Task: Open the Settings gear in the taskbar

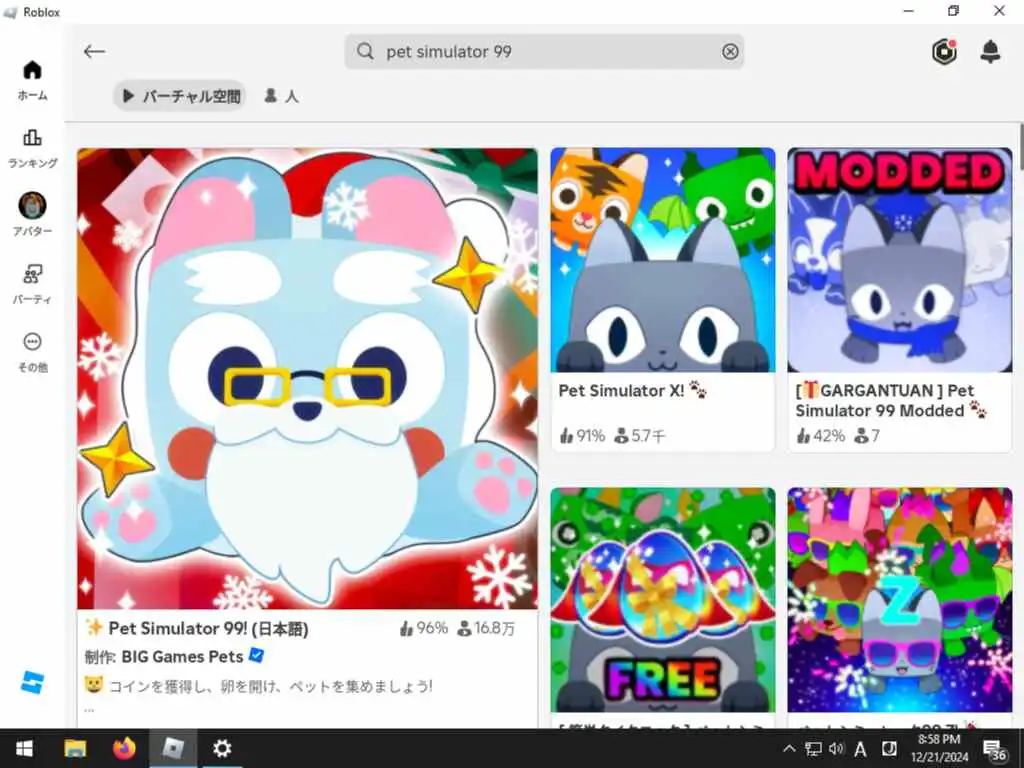Action: [x=222, y=748]
